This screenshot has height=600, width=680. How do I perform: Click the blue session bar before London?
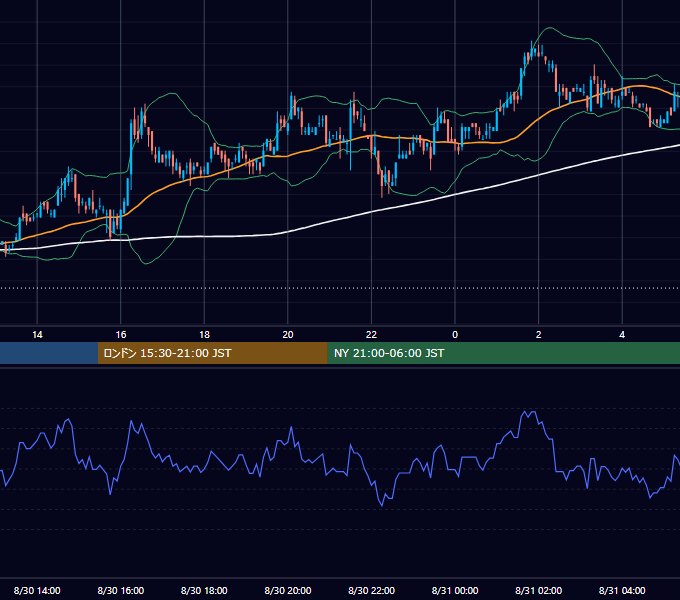[x=49, y=353]
